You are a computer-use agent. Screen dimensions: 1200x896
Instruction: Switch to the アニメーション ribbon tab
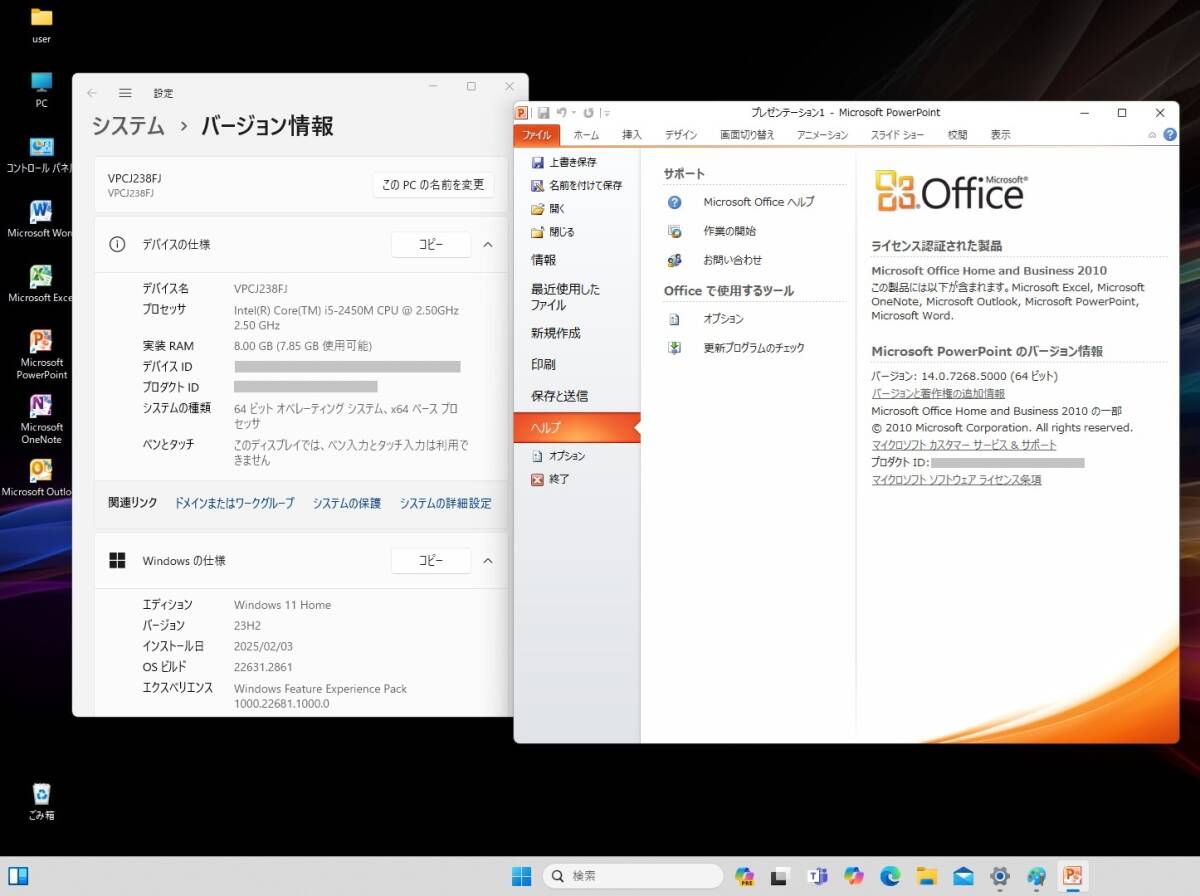point(822,135)
